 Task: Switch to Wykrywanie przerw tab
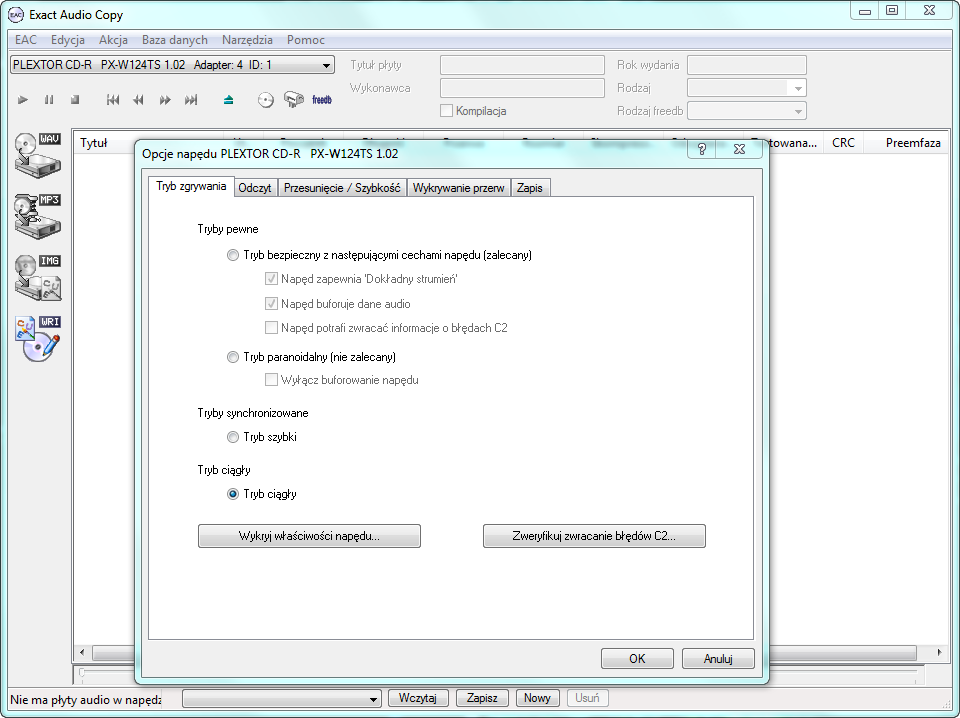click(459, 188)
